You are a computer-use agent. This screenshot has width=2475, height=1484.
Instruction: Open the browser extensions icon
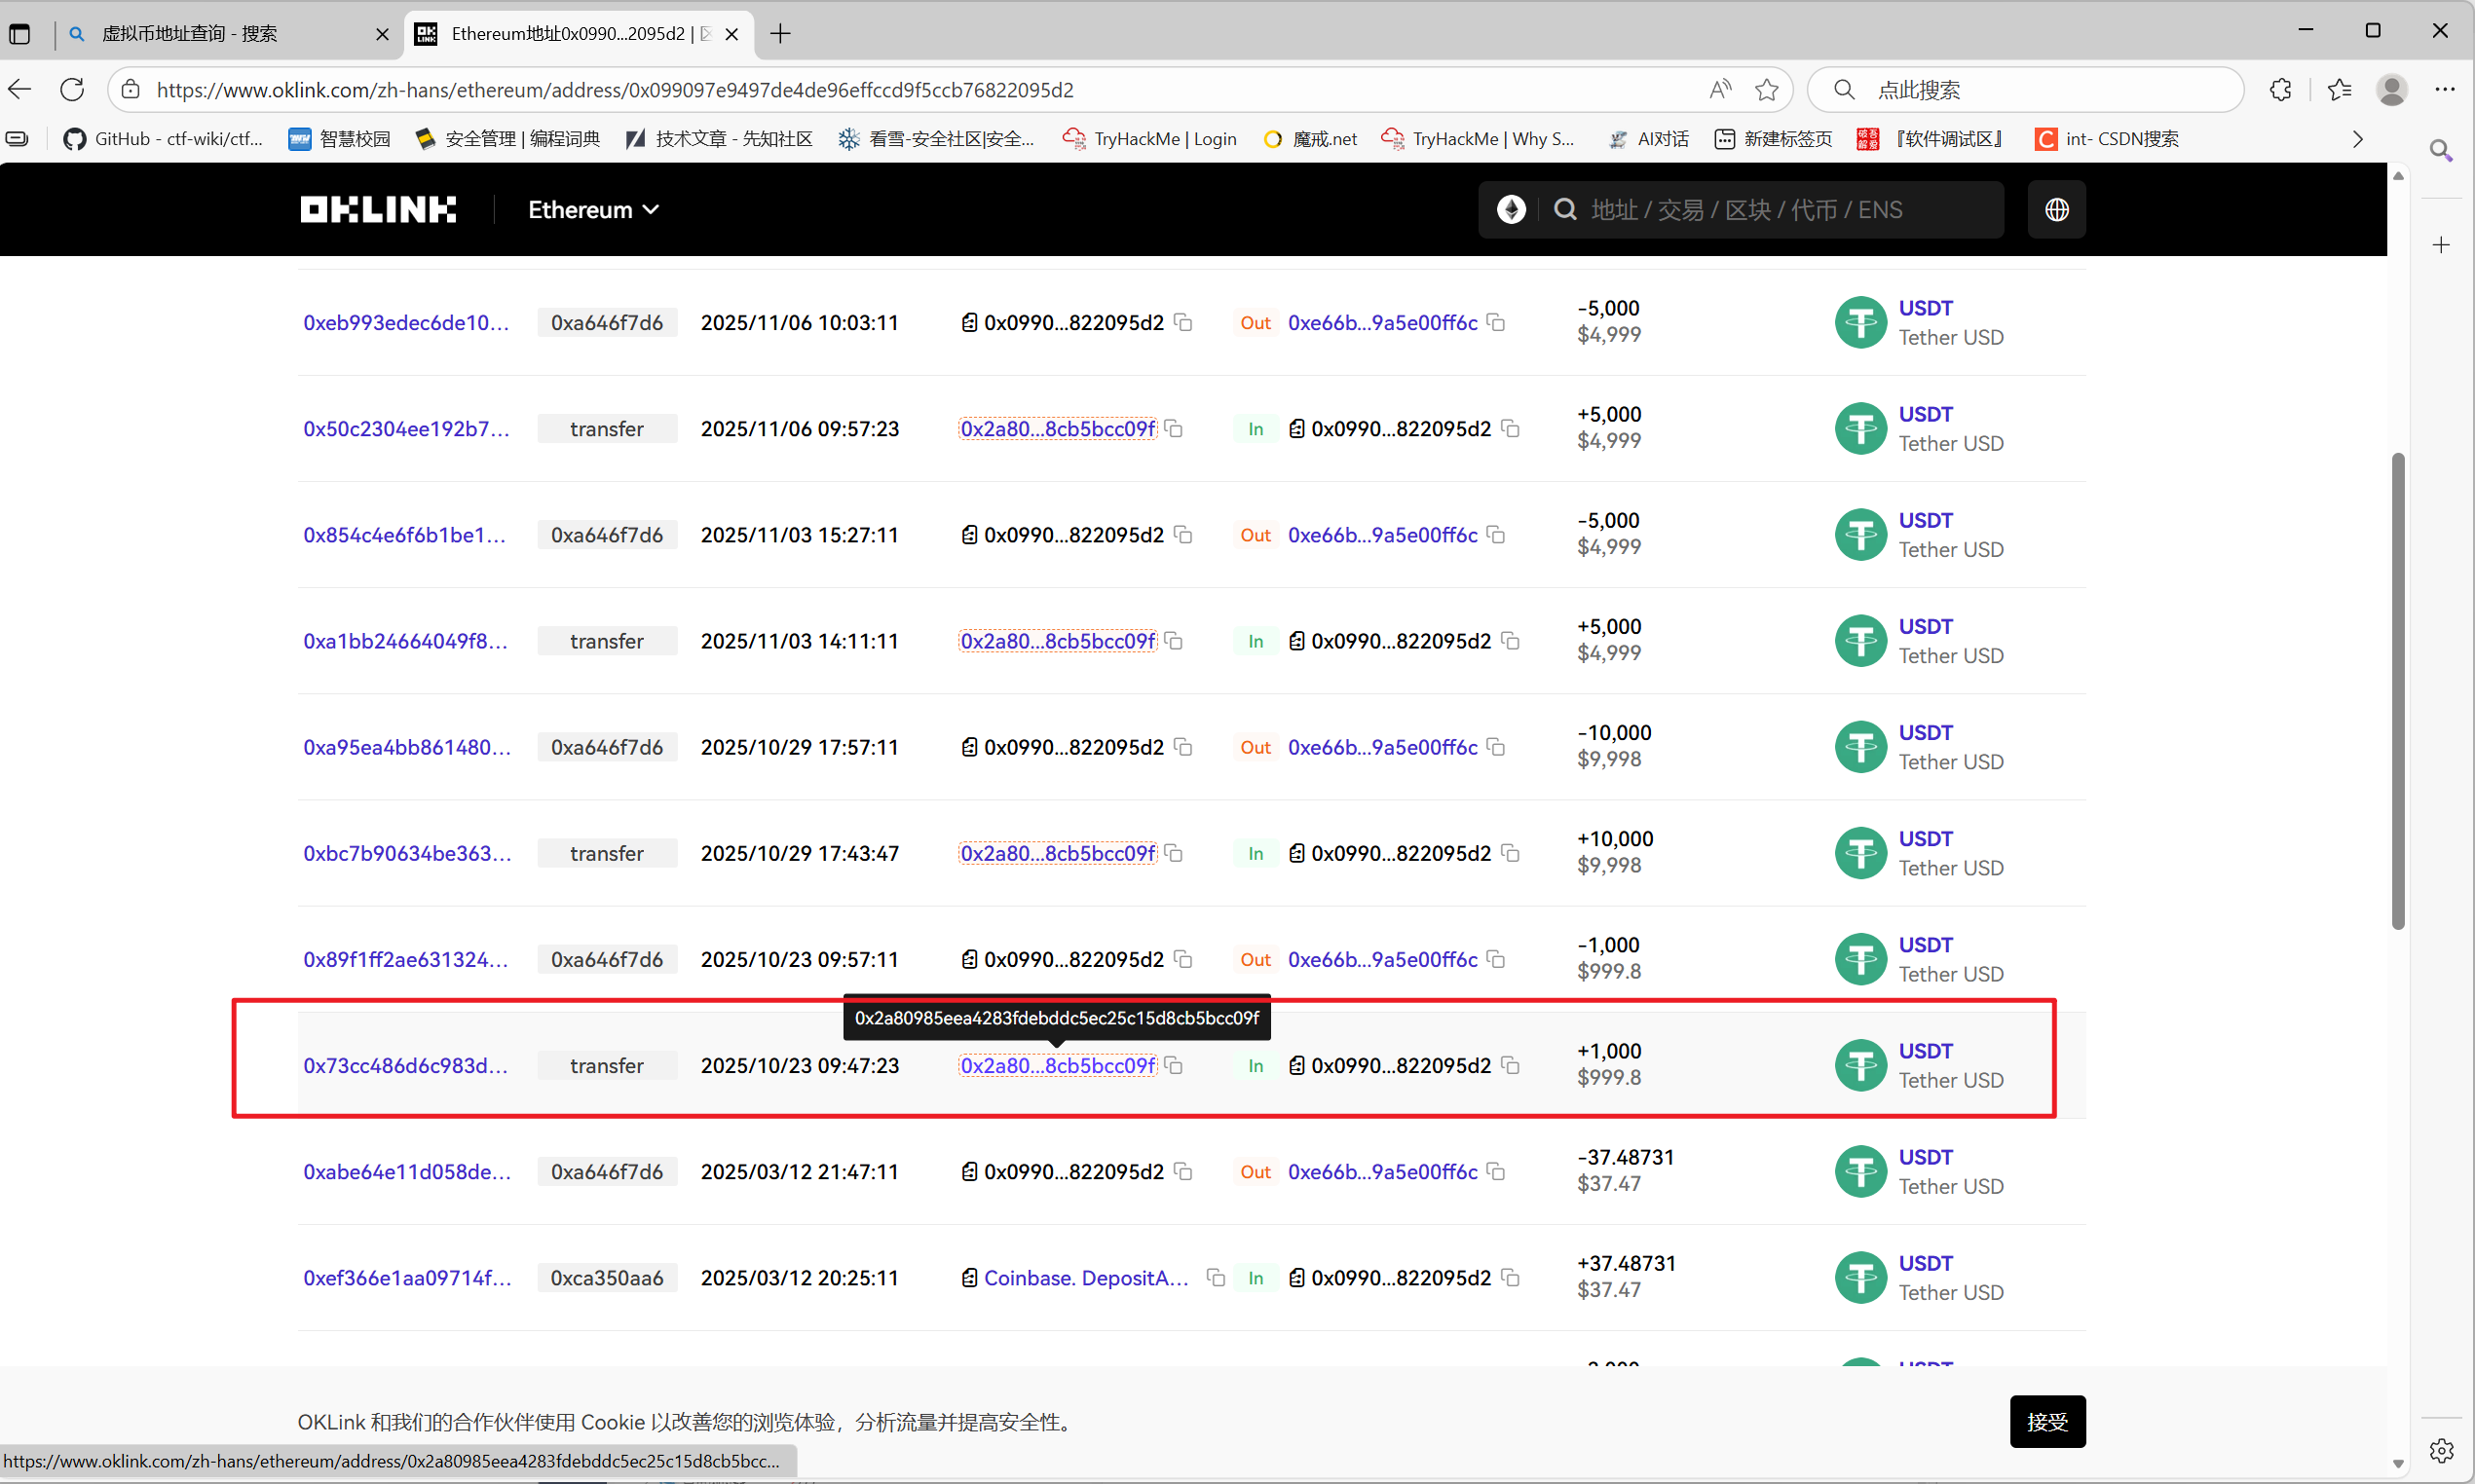2280,90
